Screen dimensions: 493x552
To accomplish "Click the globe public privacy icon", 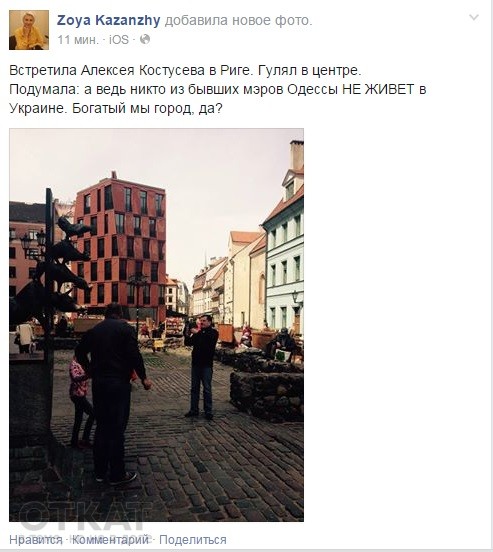I will [x=145, y=39].
